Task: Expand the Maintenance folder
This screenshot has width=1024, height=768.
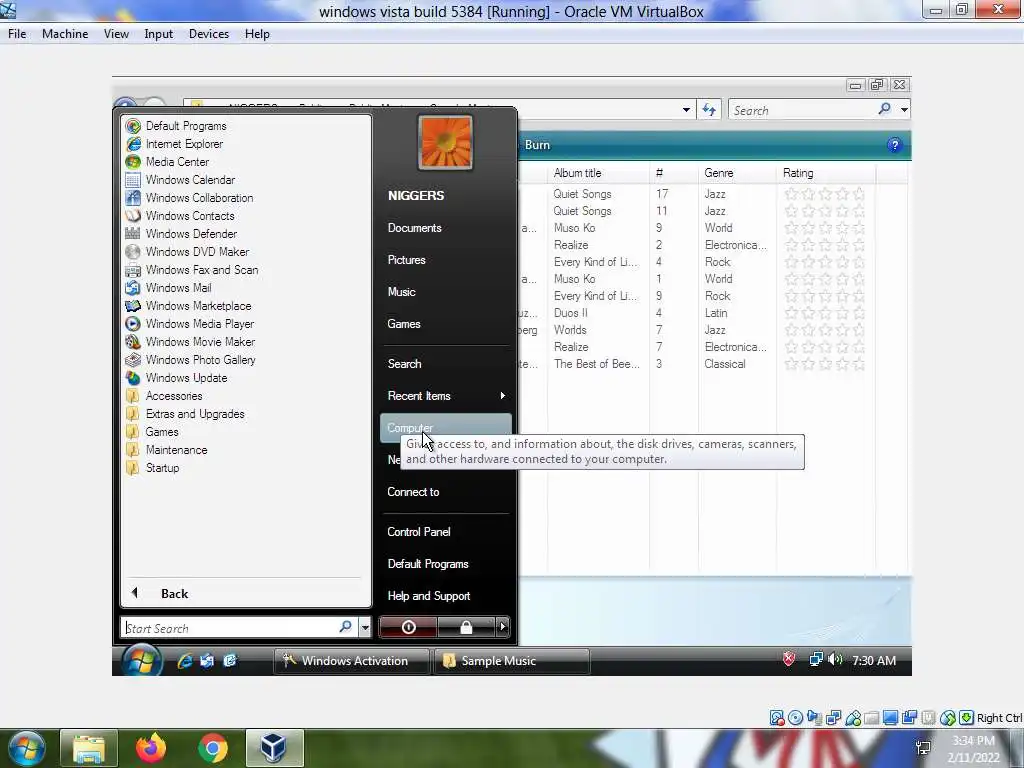Action: pyautogui.click(x=167, y=450)
